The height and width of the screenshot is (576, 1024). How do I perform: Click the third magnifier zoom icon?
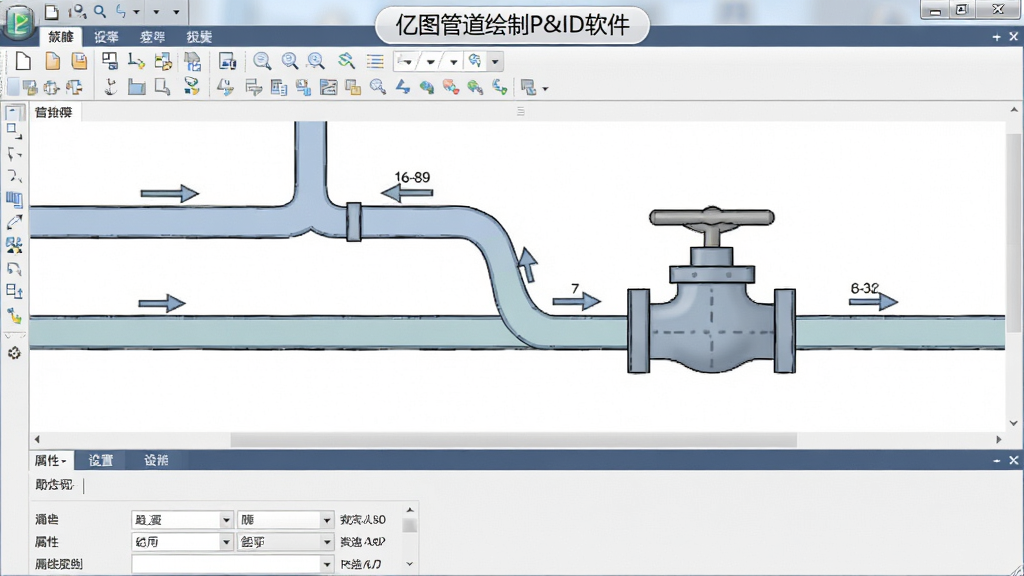pos(316,61)
